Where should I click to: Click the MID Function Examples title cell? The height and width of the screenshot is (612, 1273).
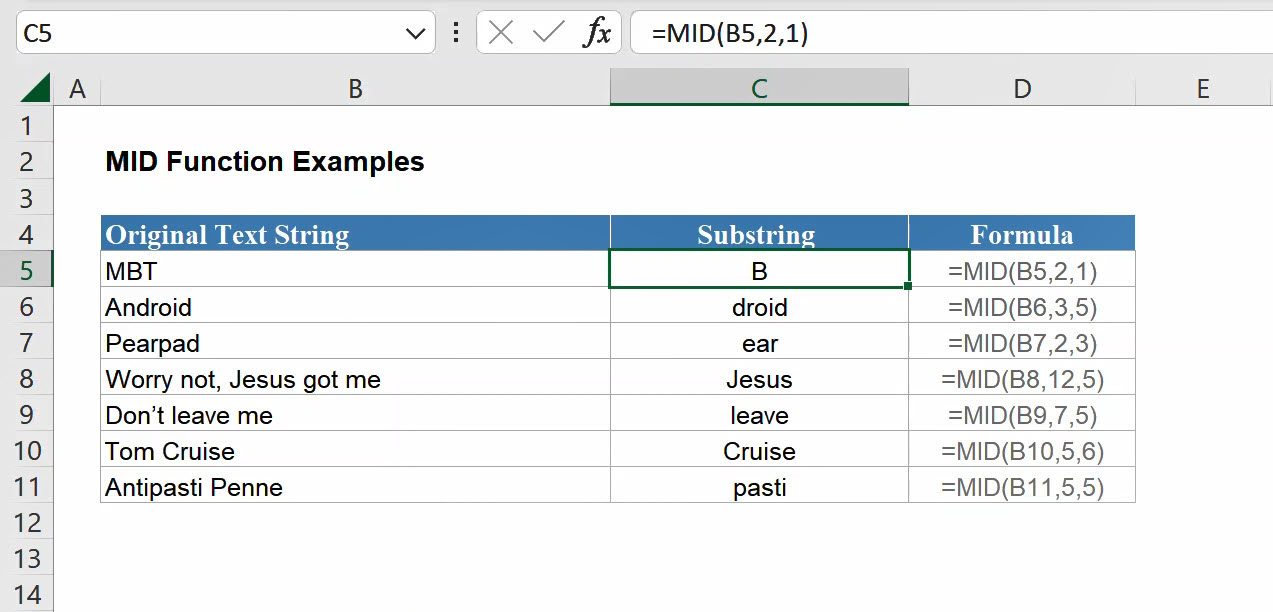(x=265, y=162)
